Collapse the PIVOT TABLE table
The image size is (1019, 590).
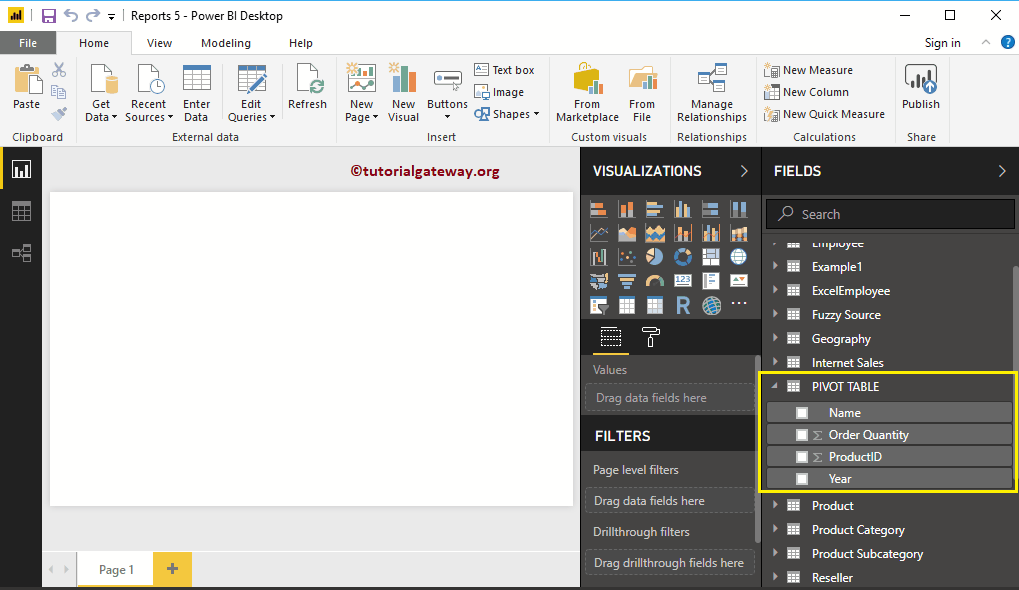tap(775, 386)
